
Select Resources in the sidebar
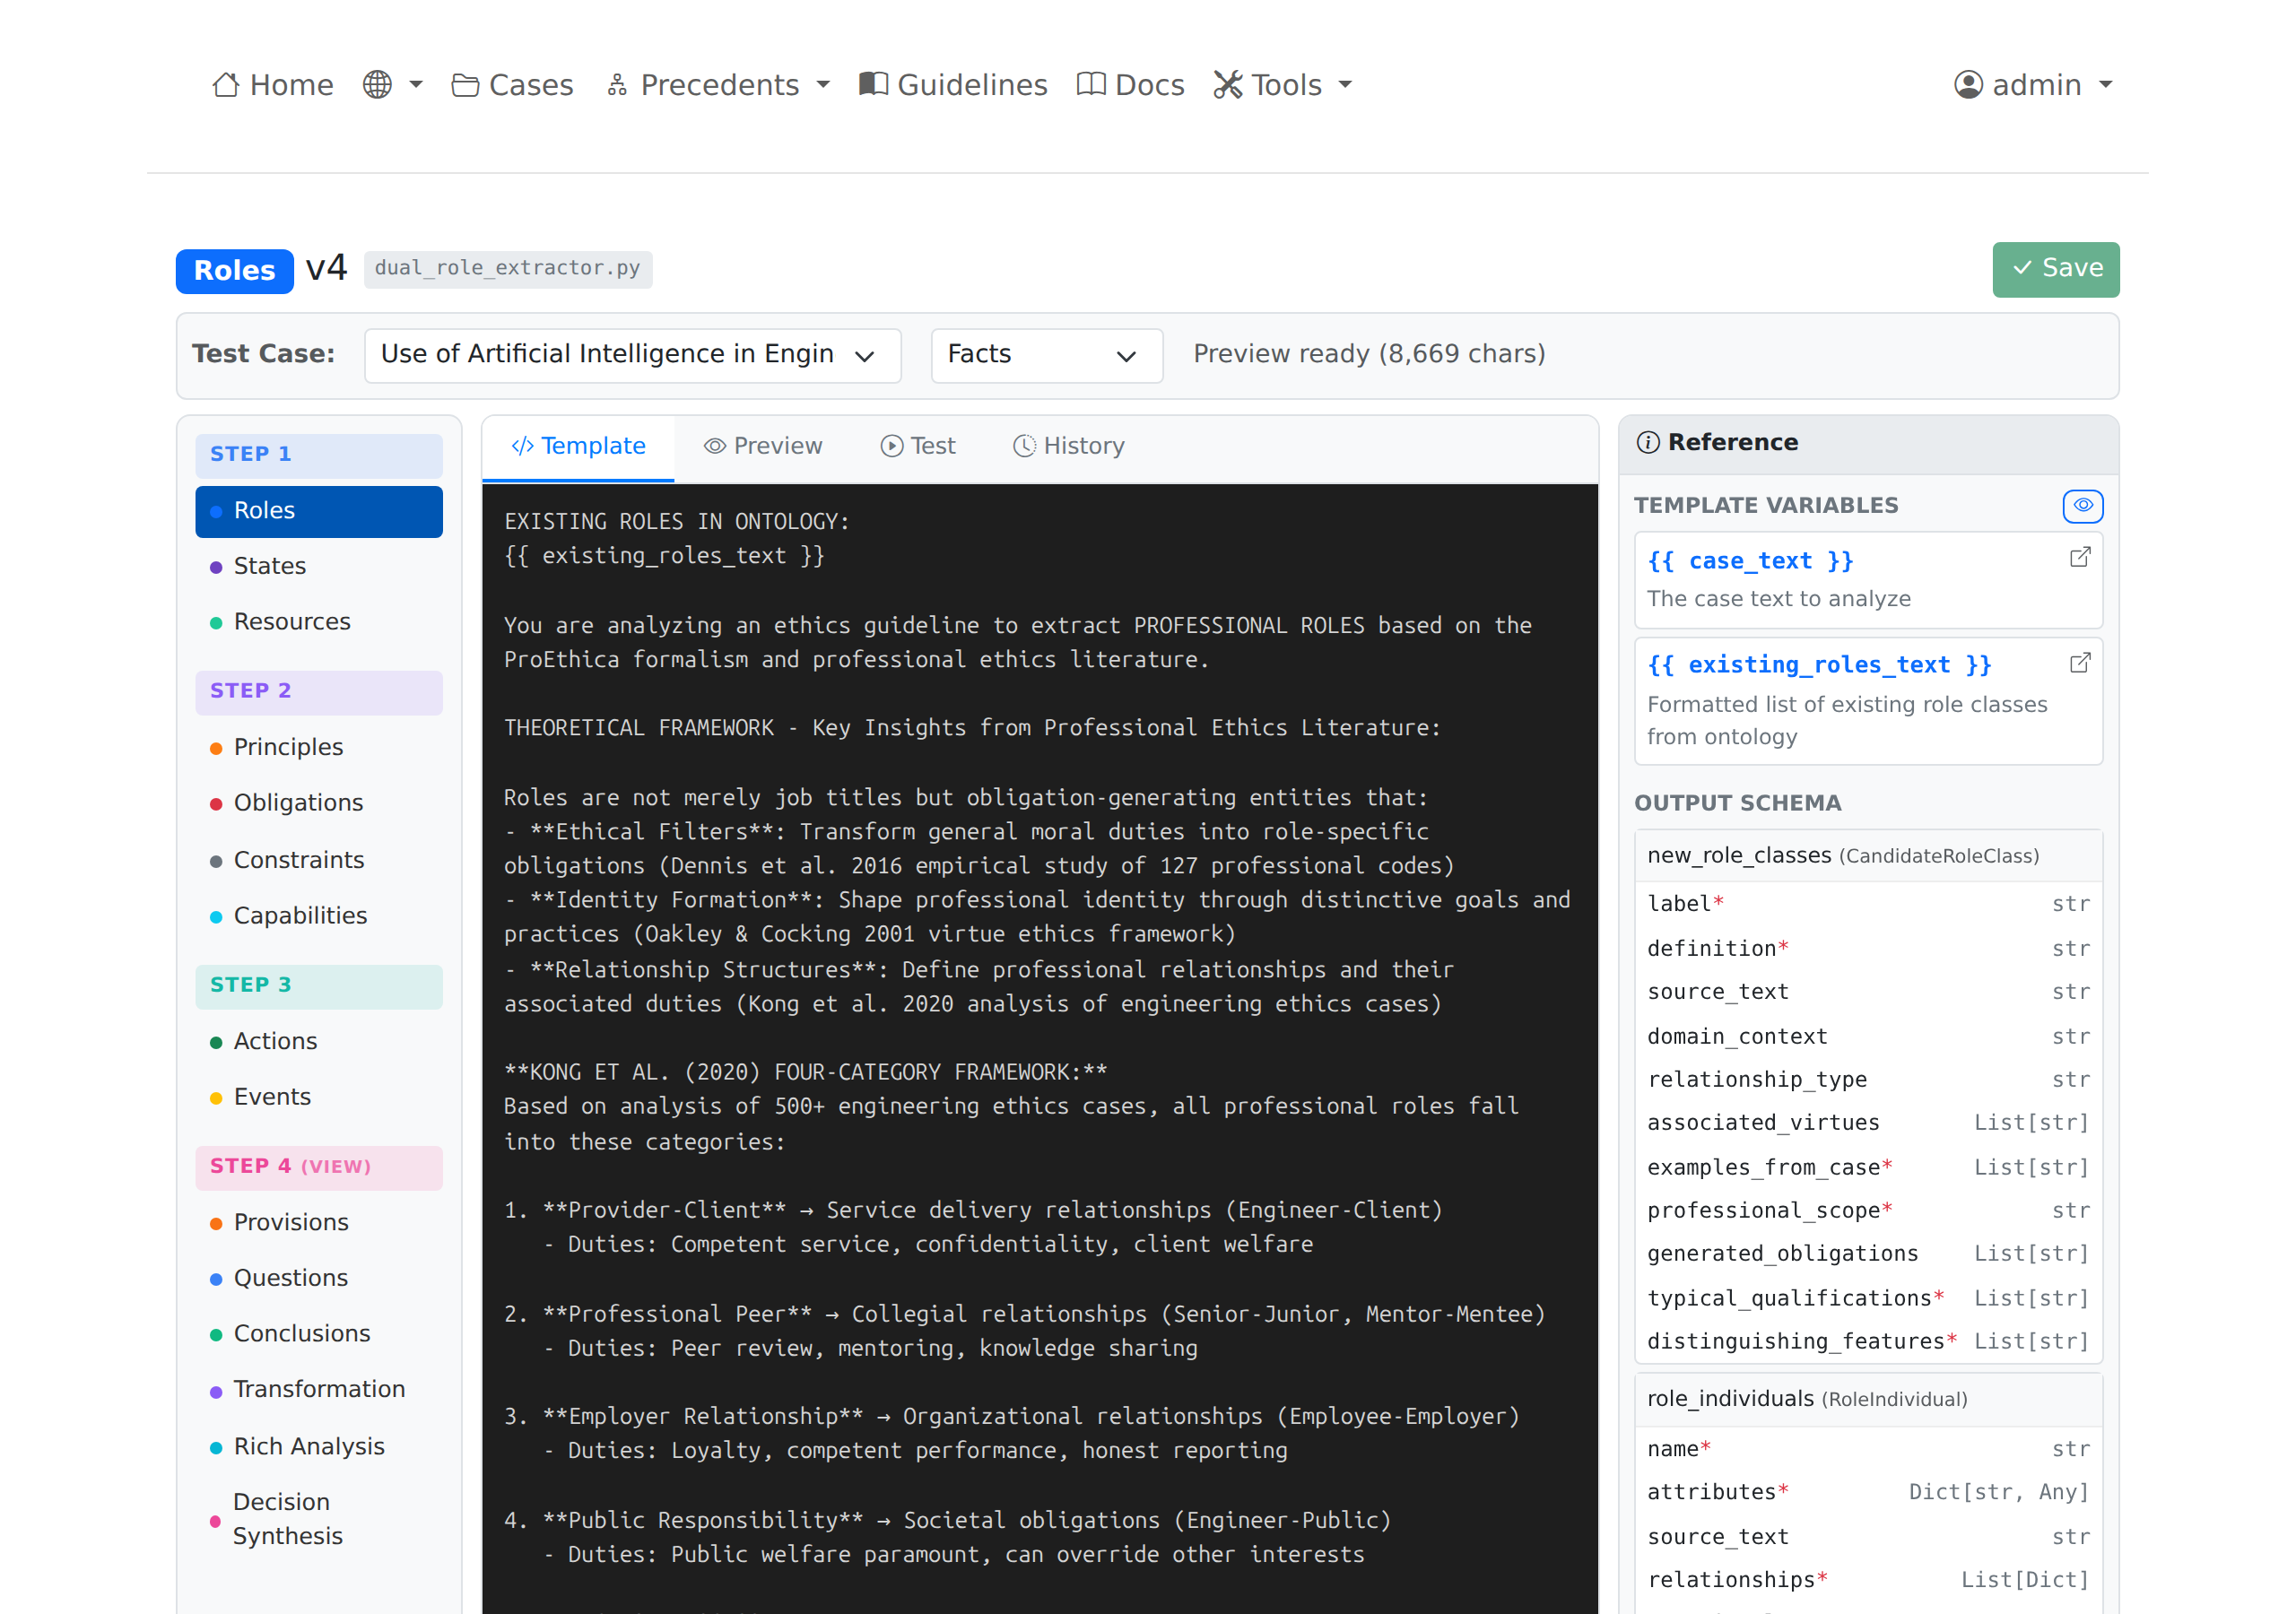point(319,622)
